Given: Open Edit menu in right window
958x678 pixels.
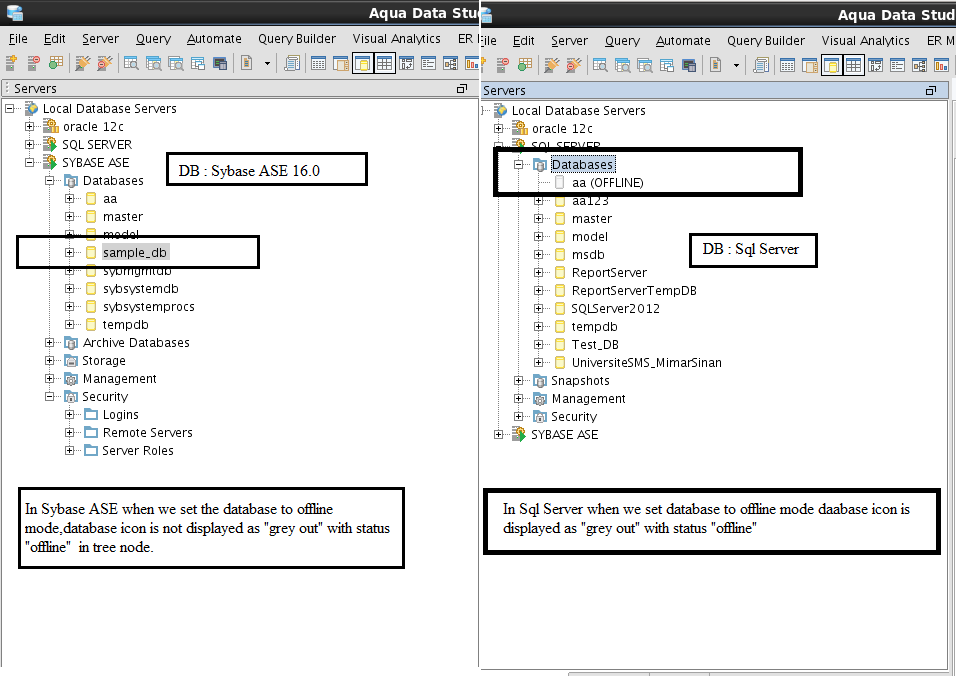Looking at the screenshot, I should coord(524,40).
